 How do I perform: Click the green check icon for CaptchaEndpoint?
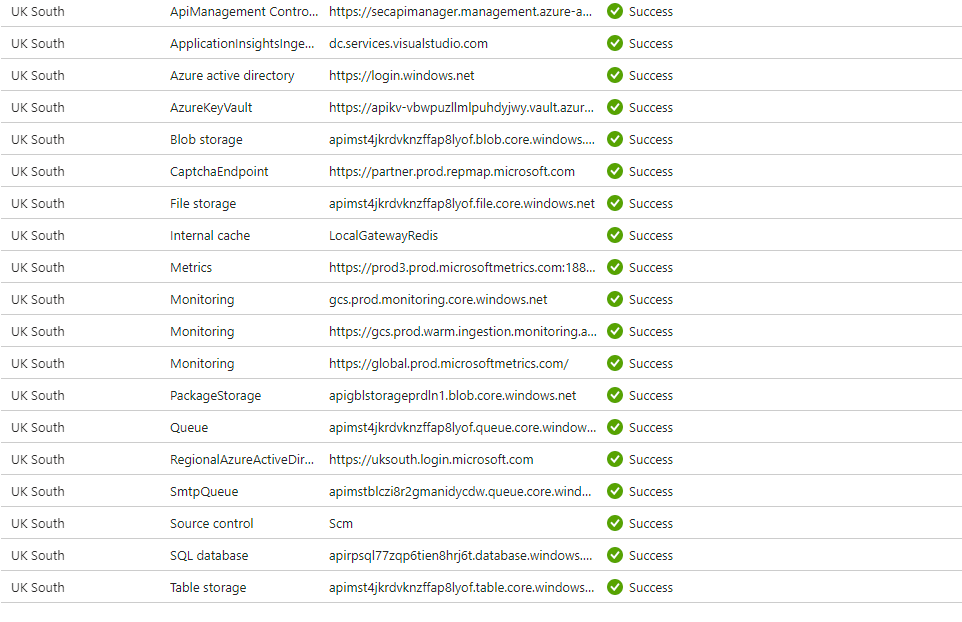tap(615, 172)
